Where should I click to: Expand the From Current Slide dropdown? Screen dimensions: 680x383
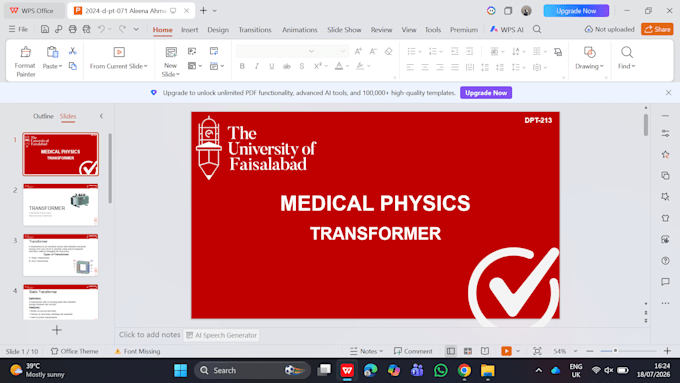[146, 66]
